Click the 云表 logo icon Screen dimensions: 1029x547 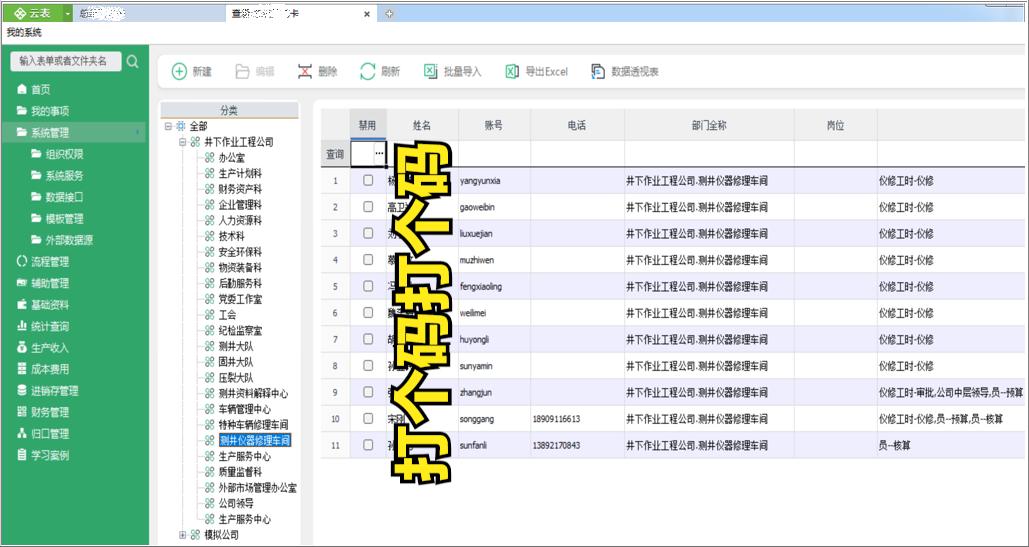(x=18, y=13)
